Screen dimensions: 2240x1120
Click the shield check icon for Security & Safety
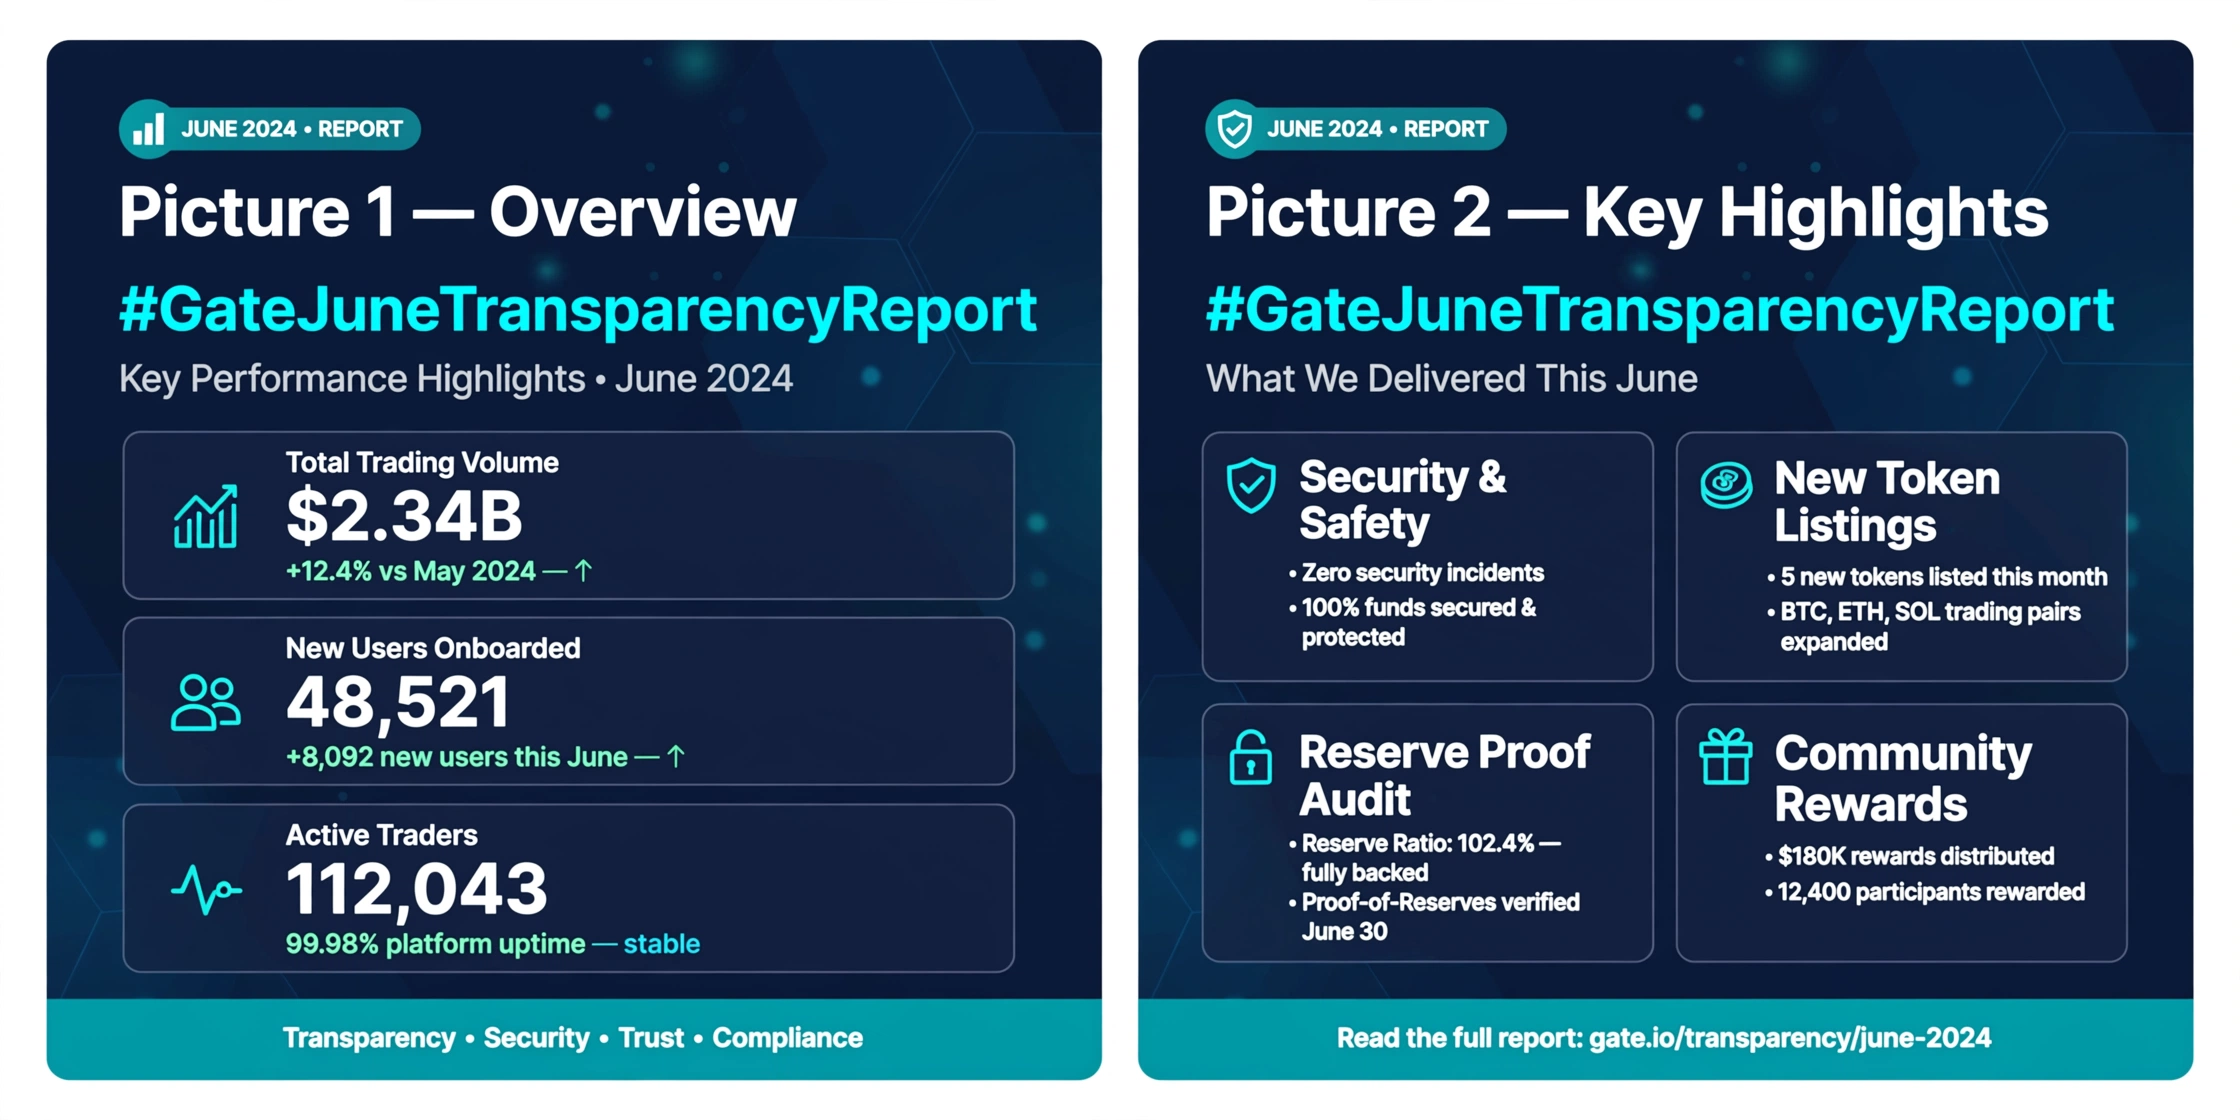click(x=1251, y=486)
